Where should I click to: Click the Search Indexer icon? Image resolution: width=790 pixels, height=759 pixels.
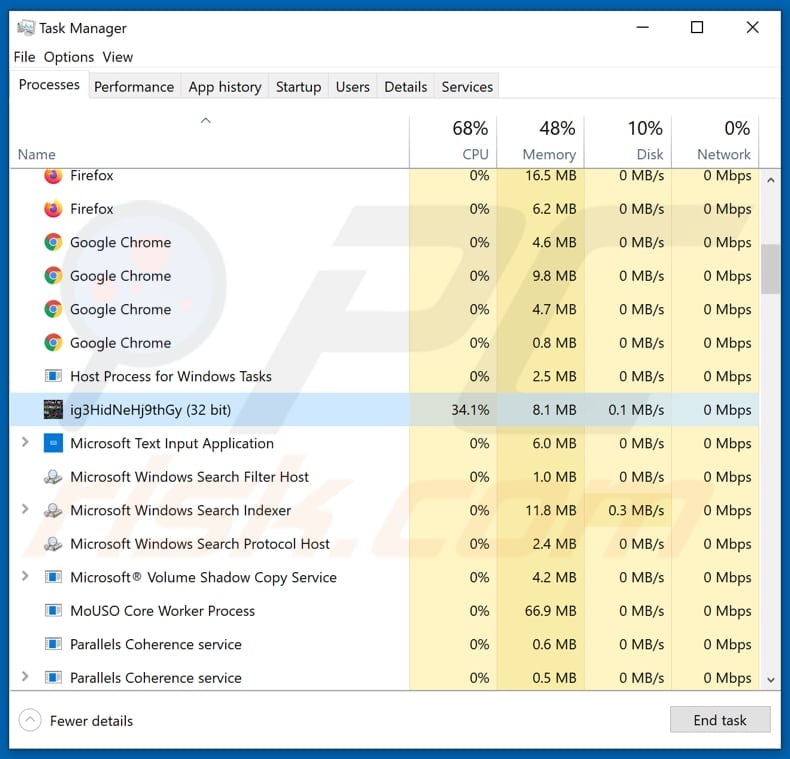pyautogui.click(x=53, y=511)
